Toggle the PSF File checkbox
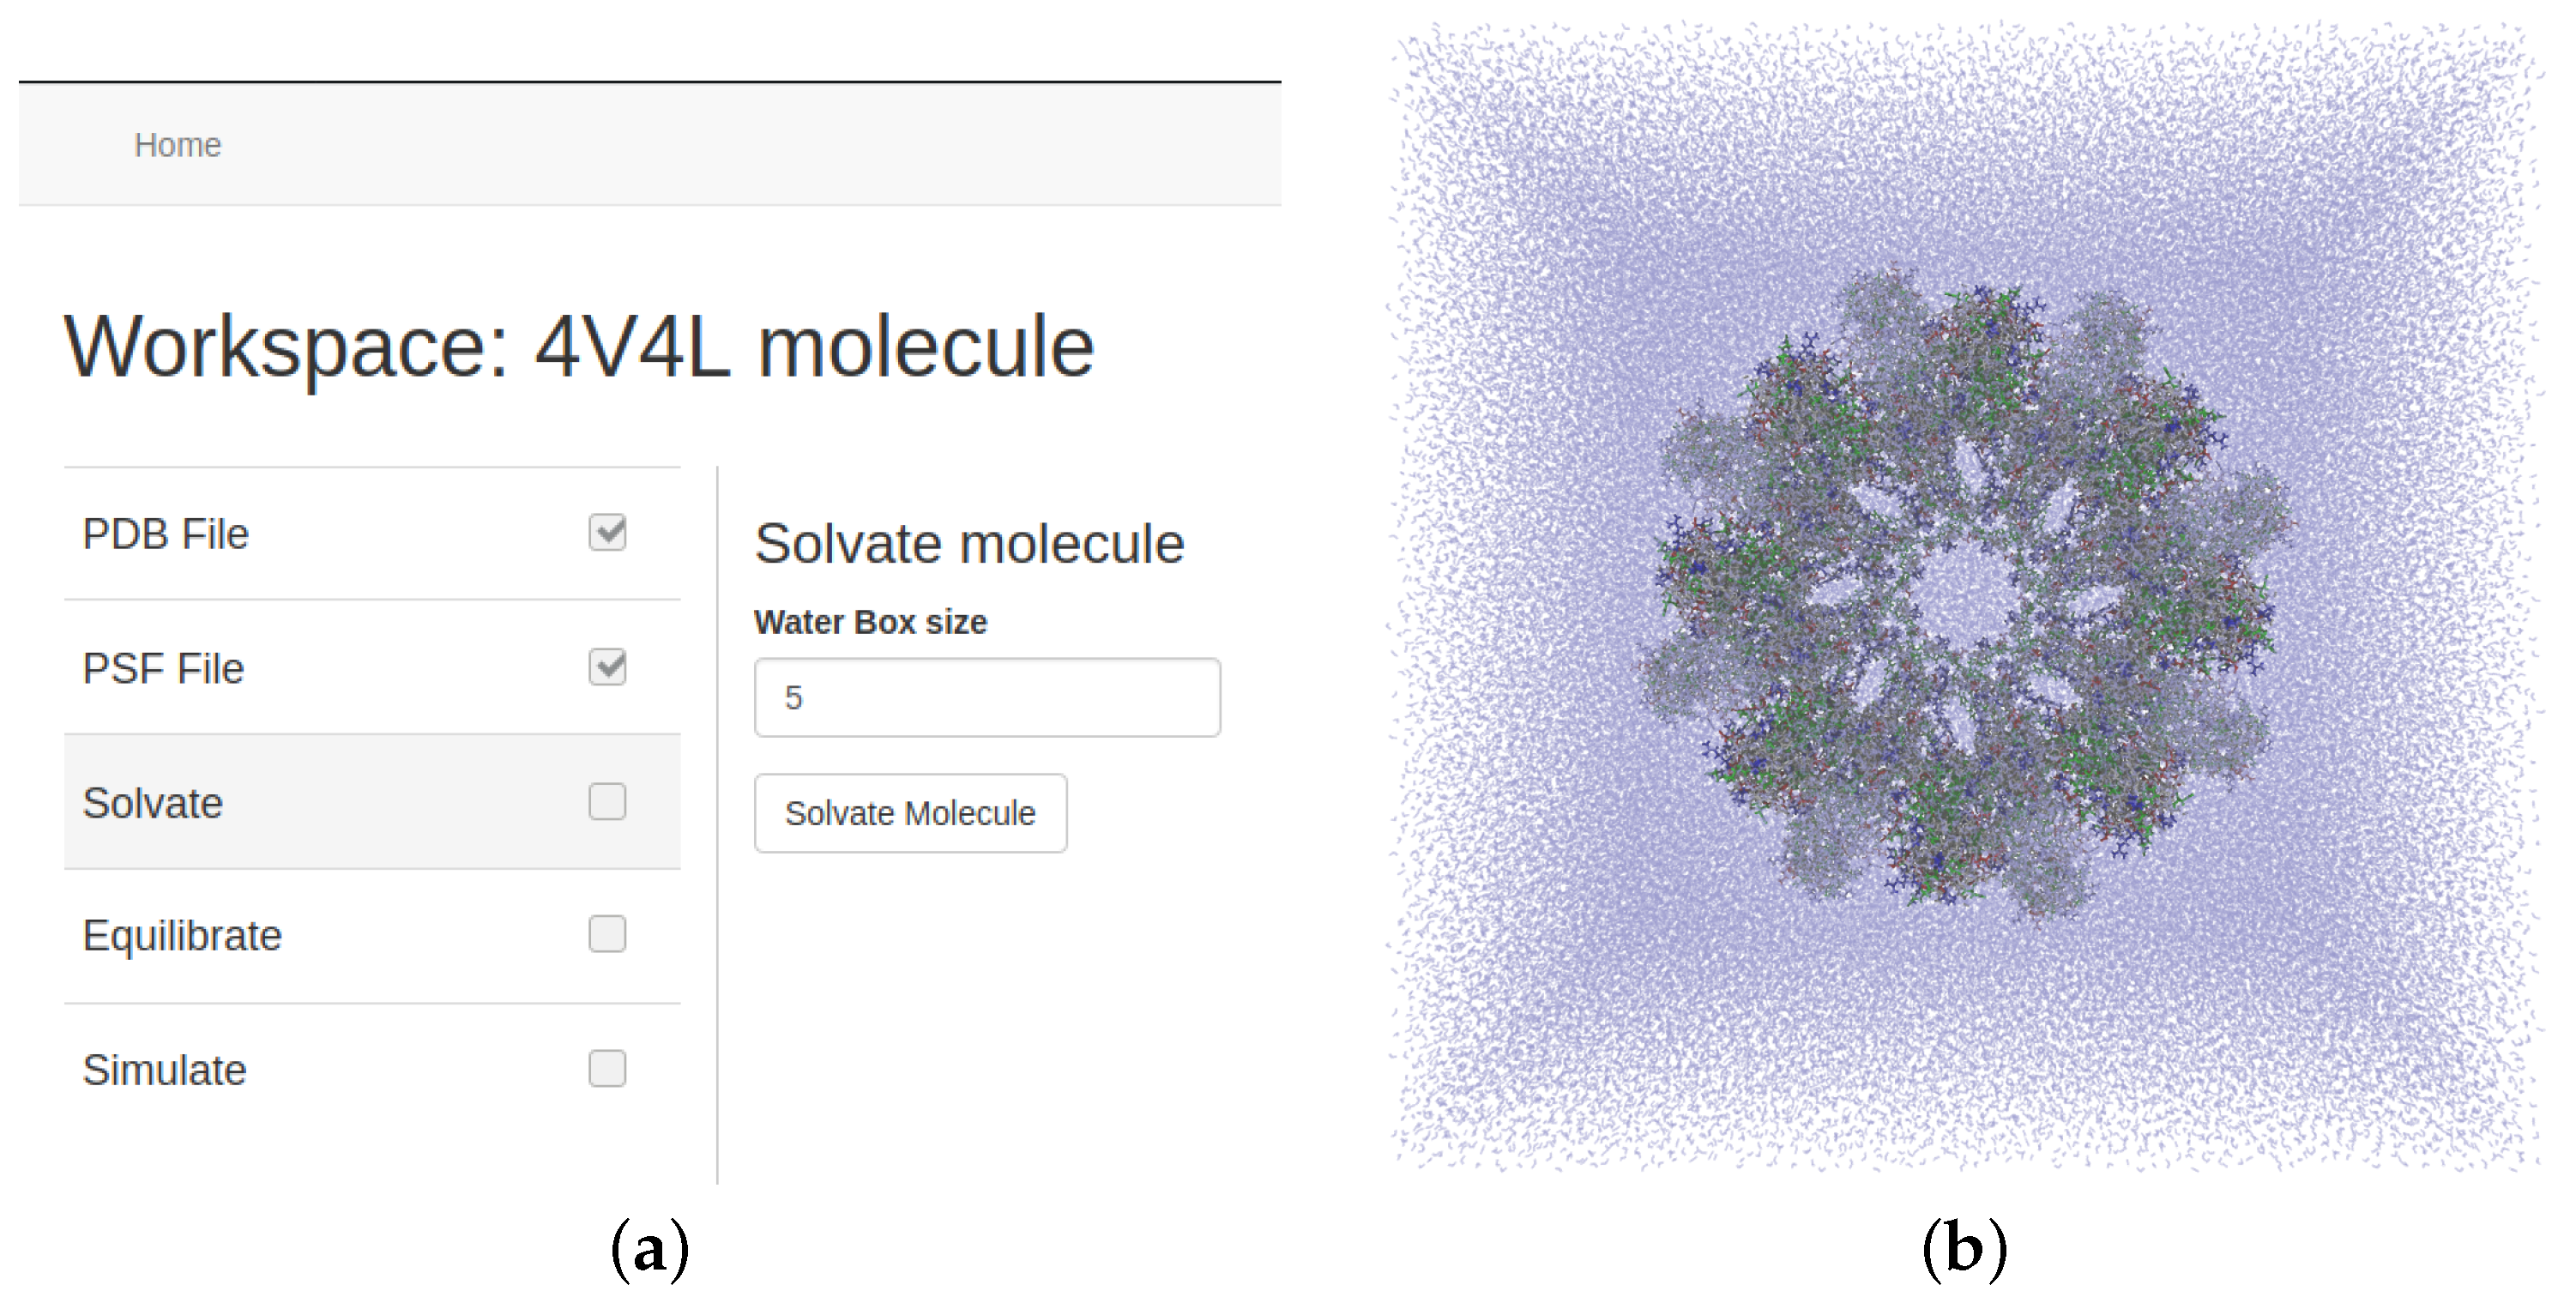 coord(607,667)
